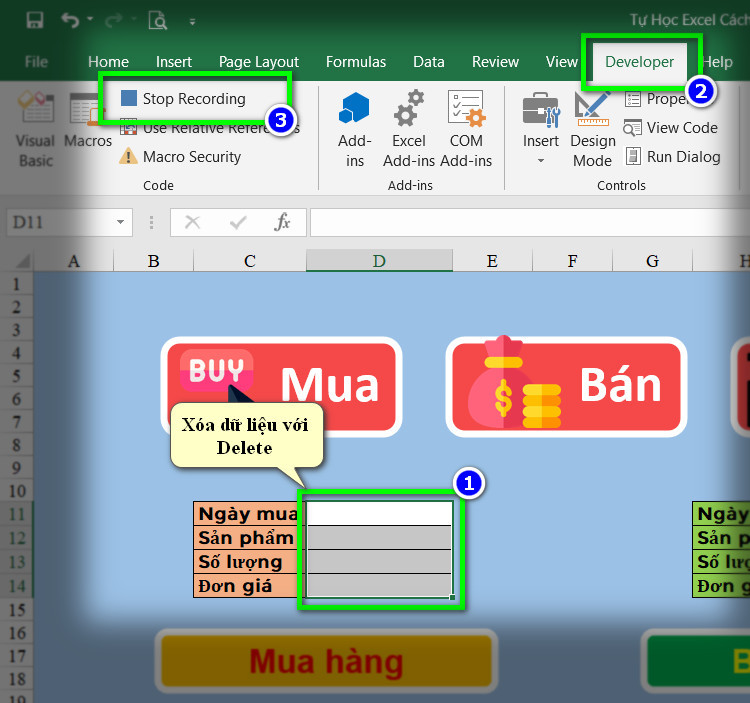Click the Save icon in quick access toolbar

[x=34, y=21]
